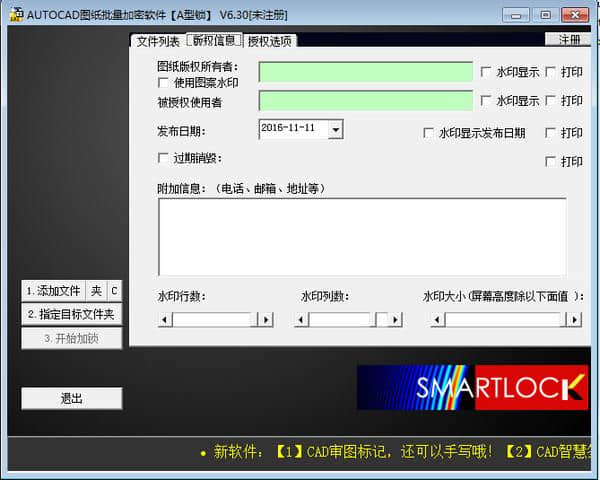Viewport: 600px width, 480px height.
Task: Open the 授权选项 tab
Action: pyautogui.click(x=269, y=41)
